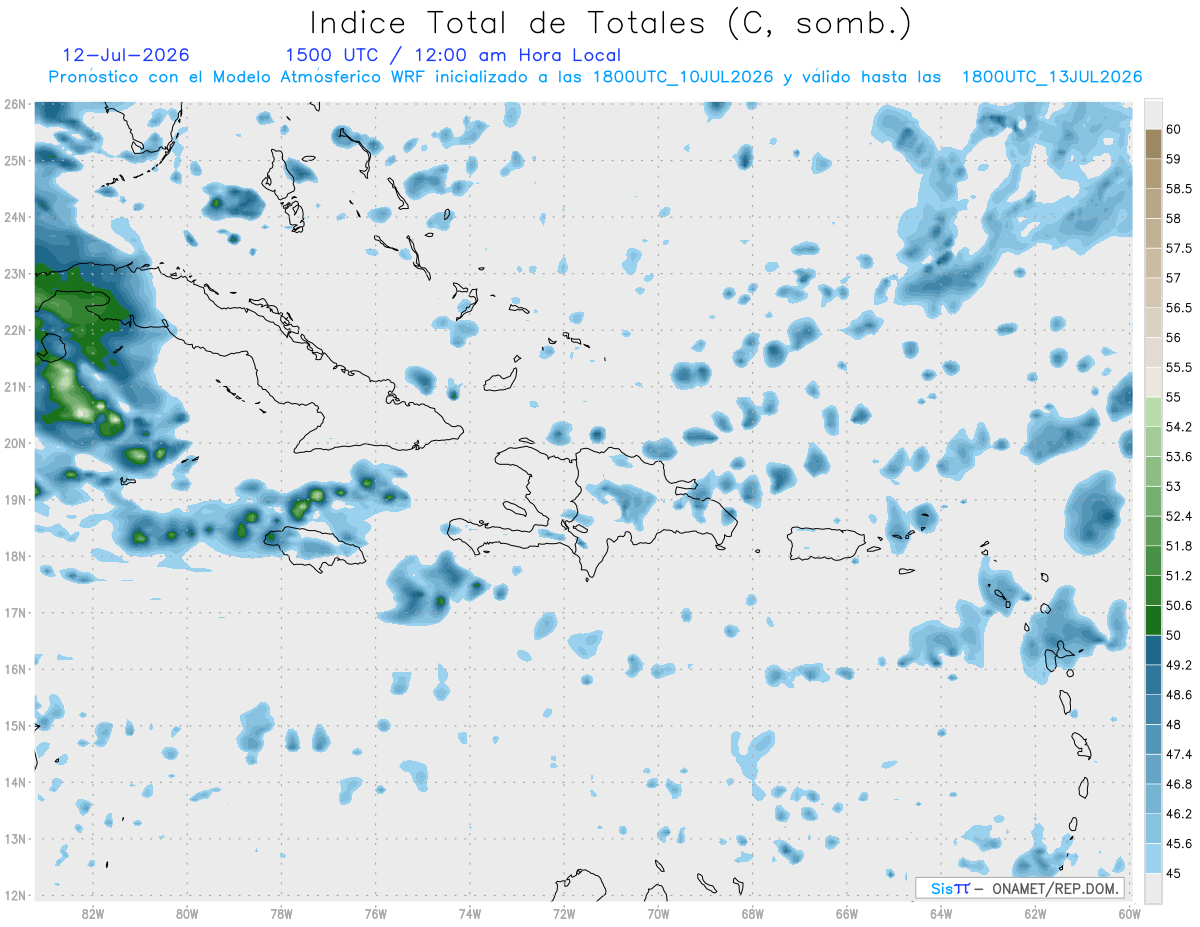The height and width of the screenshot is (927, 1200).
Task: Click the '26N' latitude label
Action: (x=14, y=104)
